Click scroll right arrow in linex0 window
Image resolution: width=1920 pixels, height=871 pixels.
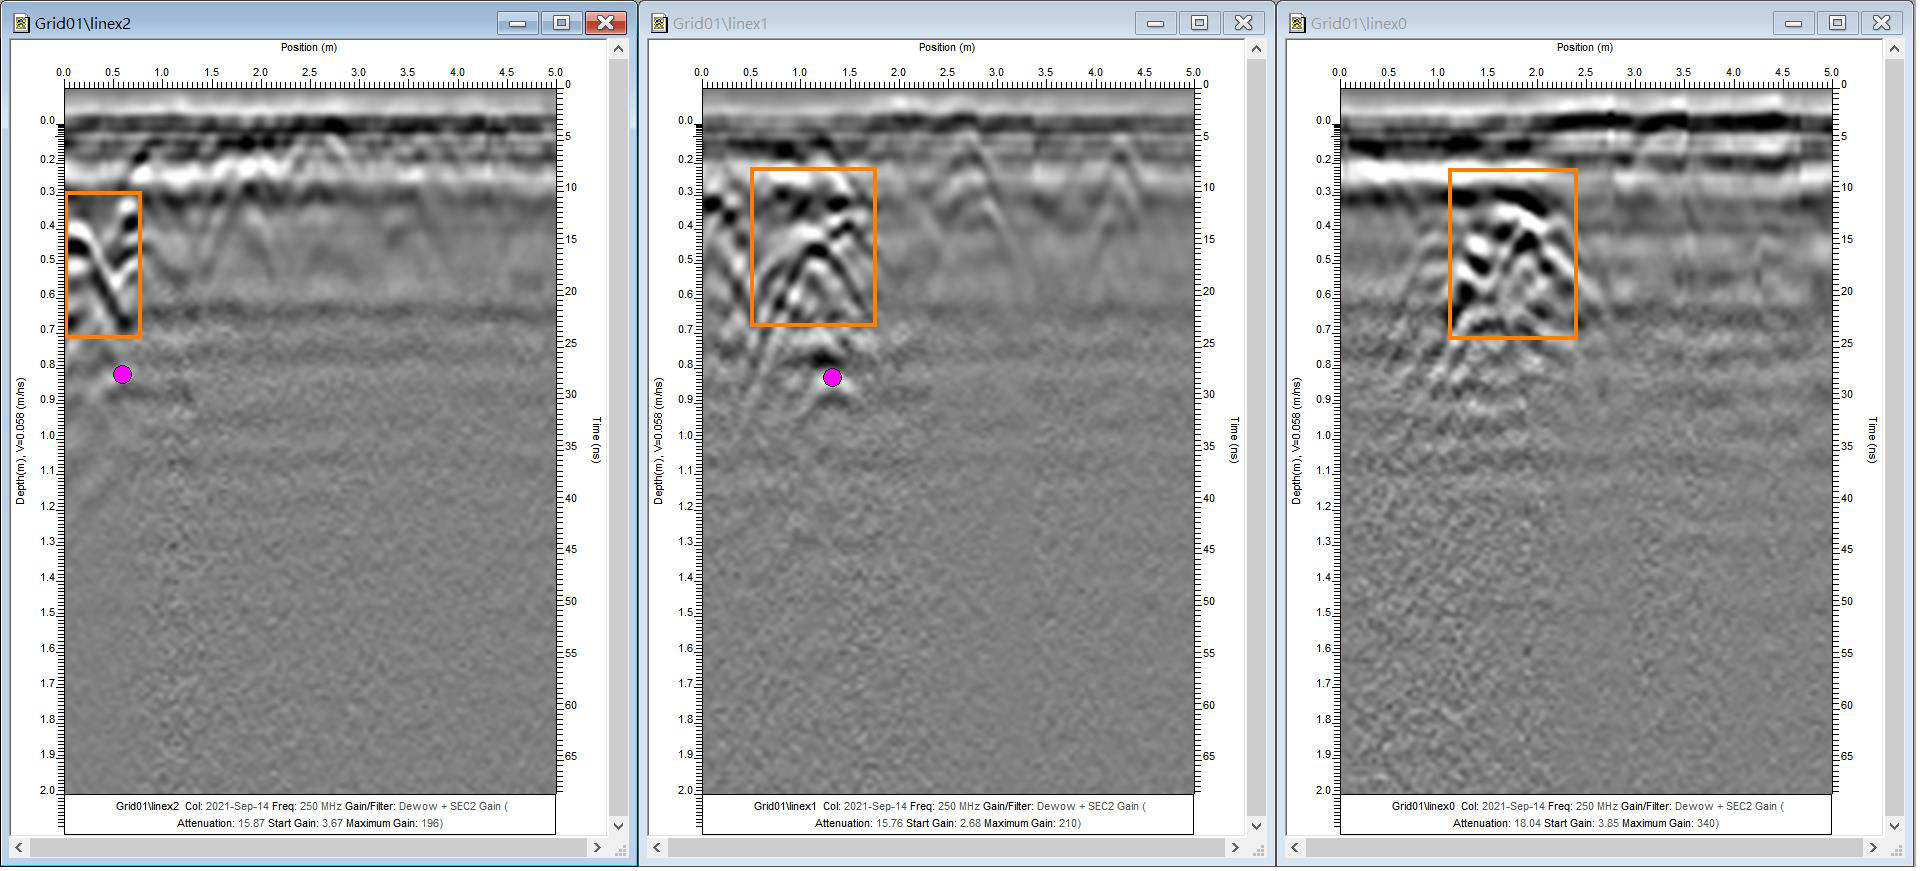pyautogui.click(x=1873, y=848)
